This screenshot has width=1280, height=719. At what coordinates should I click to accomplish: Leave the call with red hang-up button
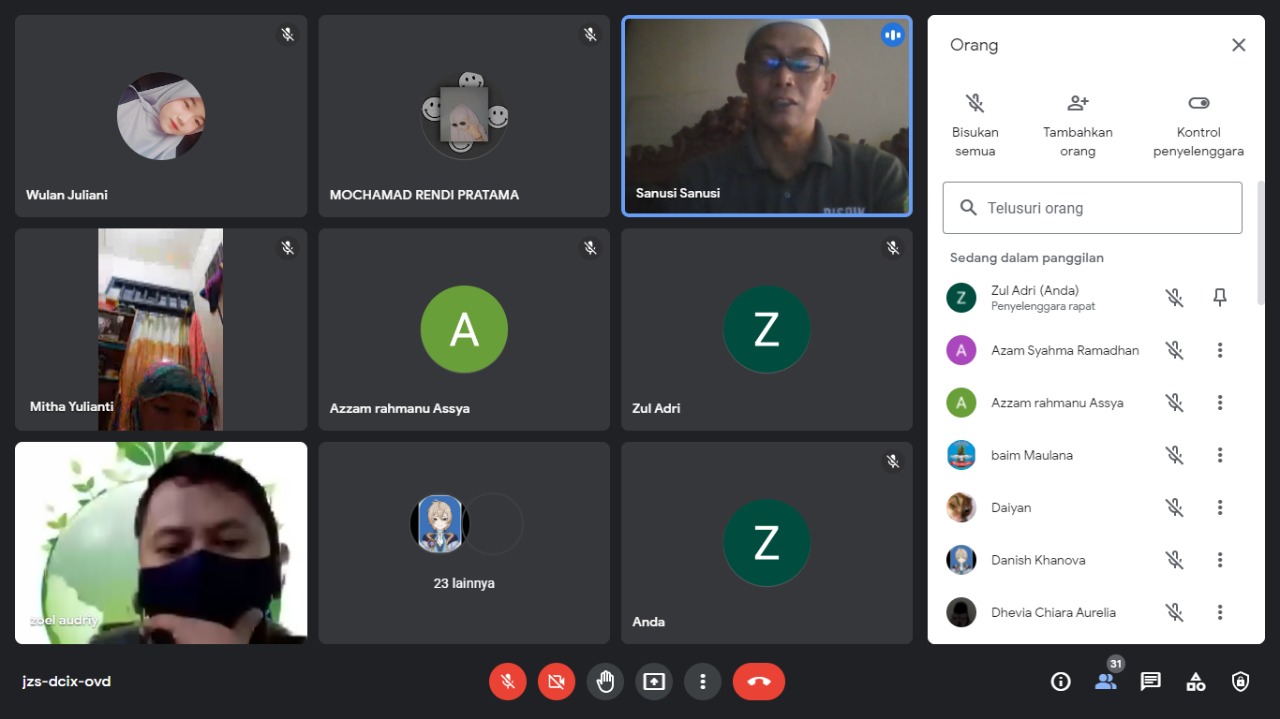(758, 682)
